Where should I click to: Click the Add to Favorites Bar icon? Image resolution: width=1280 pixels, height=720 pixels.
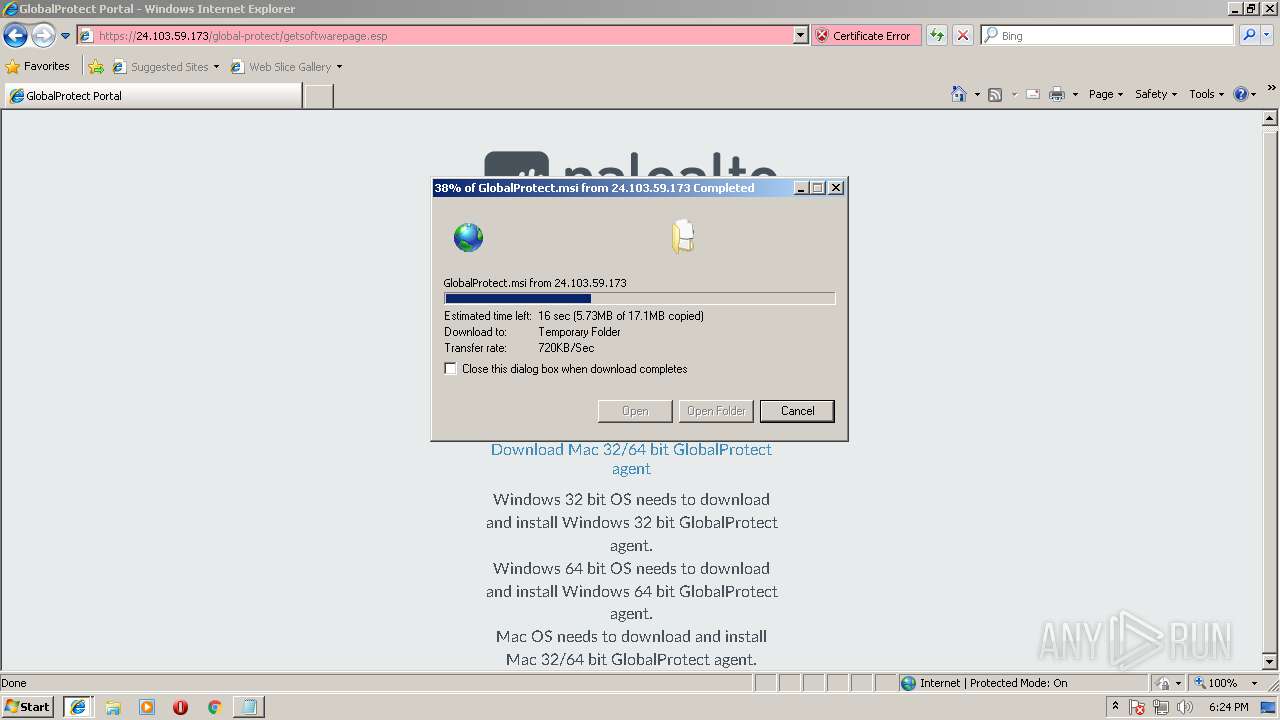tap(96, 67)
